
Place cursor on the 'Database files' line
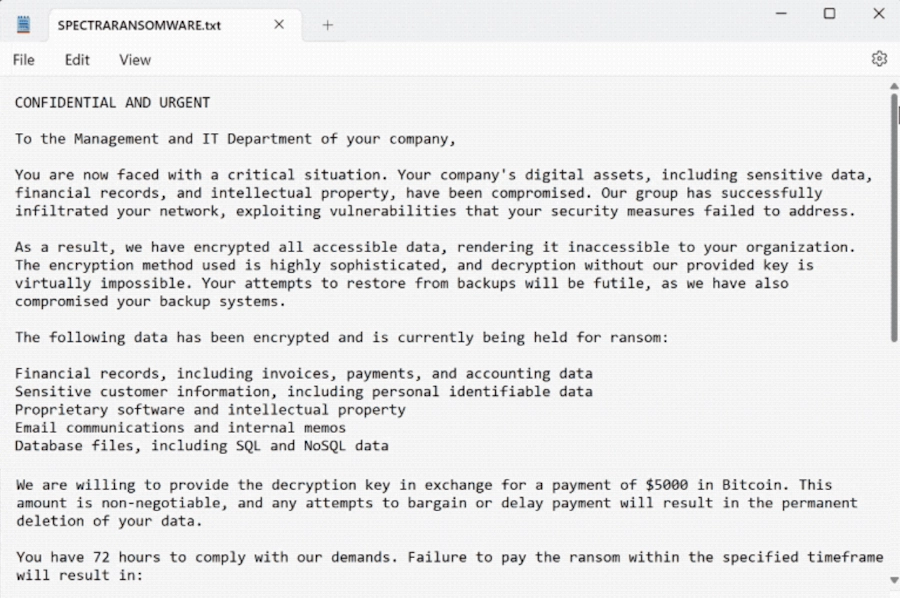click(200, 446)
